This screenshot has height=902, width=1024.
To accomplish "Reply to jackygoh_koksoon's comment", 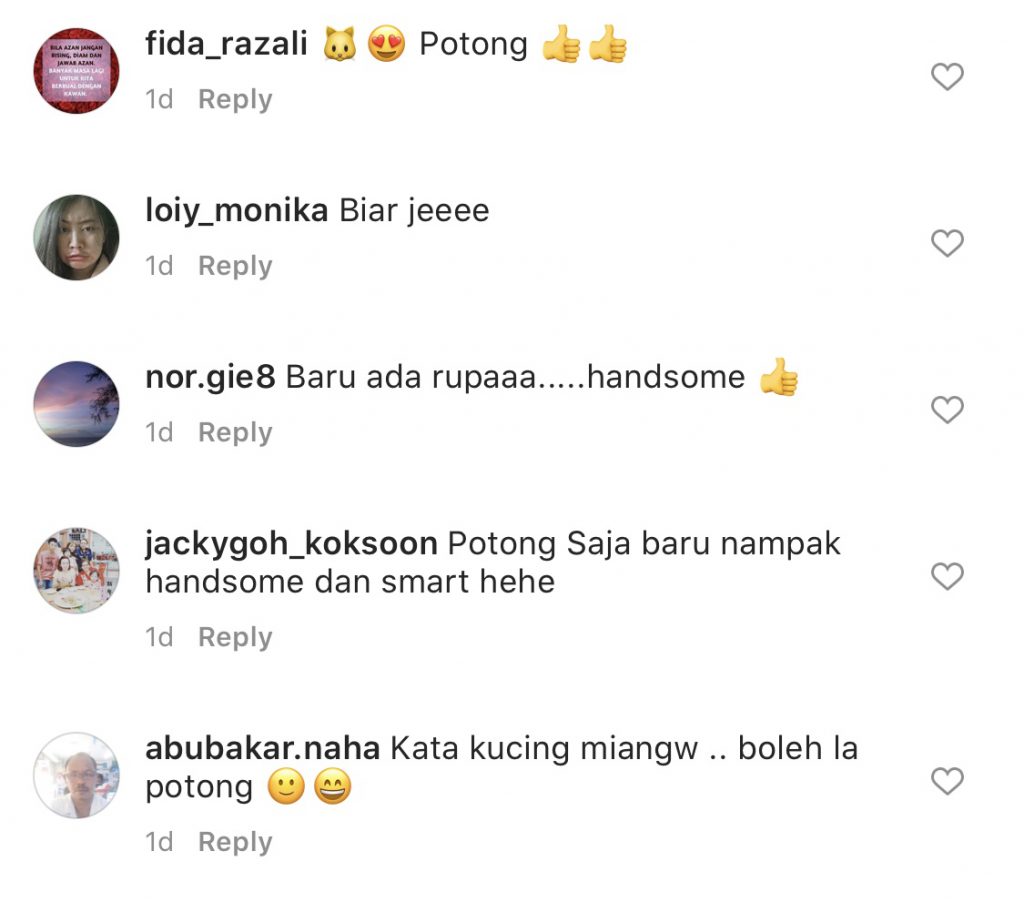I will tap(235, 637).
